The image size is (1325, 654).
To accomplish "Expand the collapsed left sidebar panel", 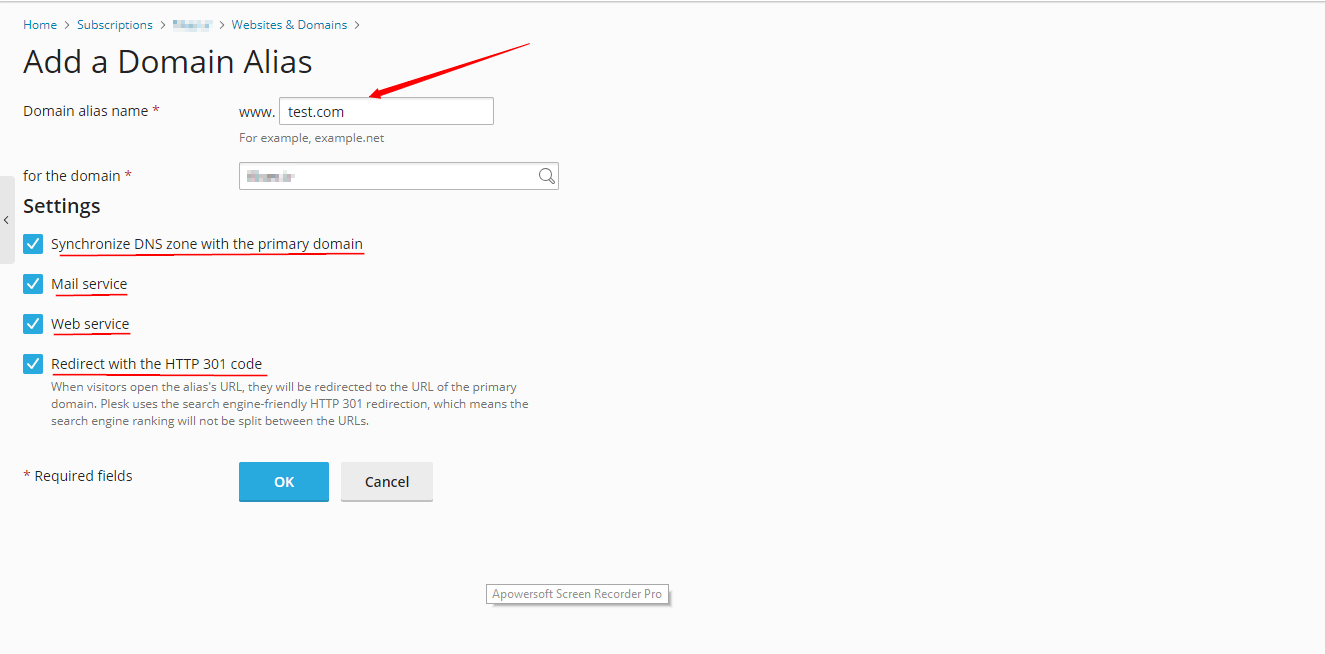I will 6,220.
